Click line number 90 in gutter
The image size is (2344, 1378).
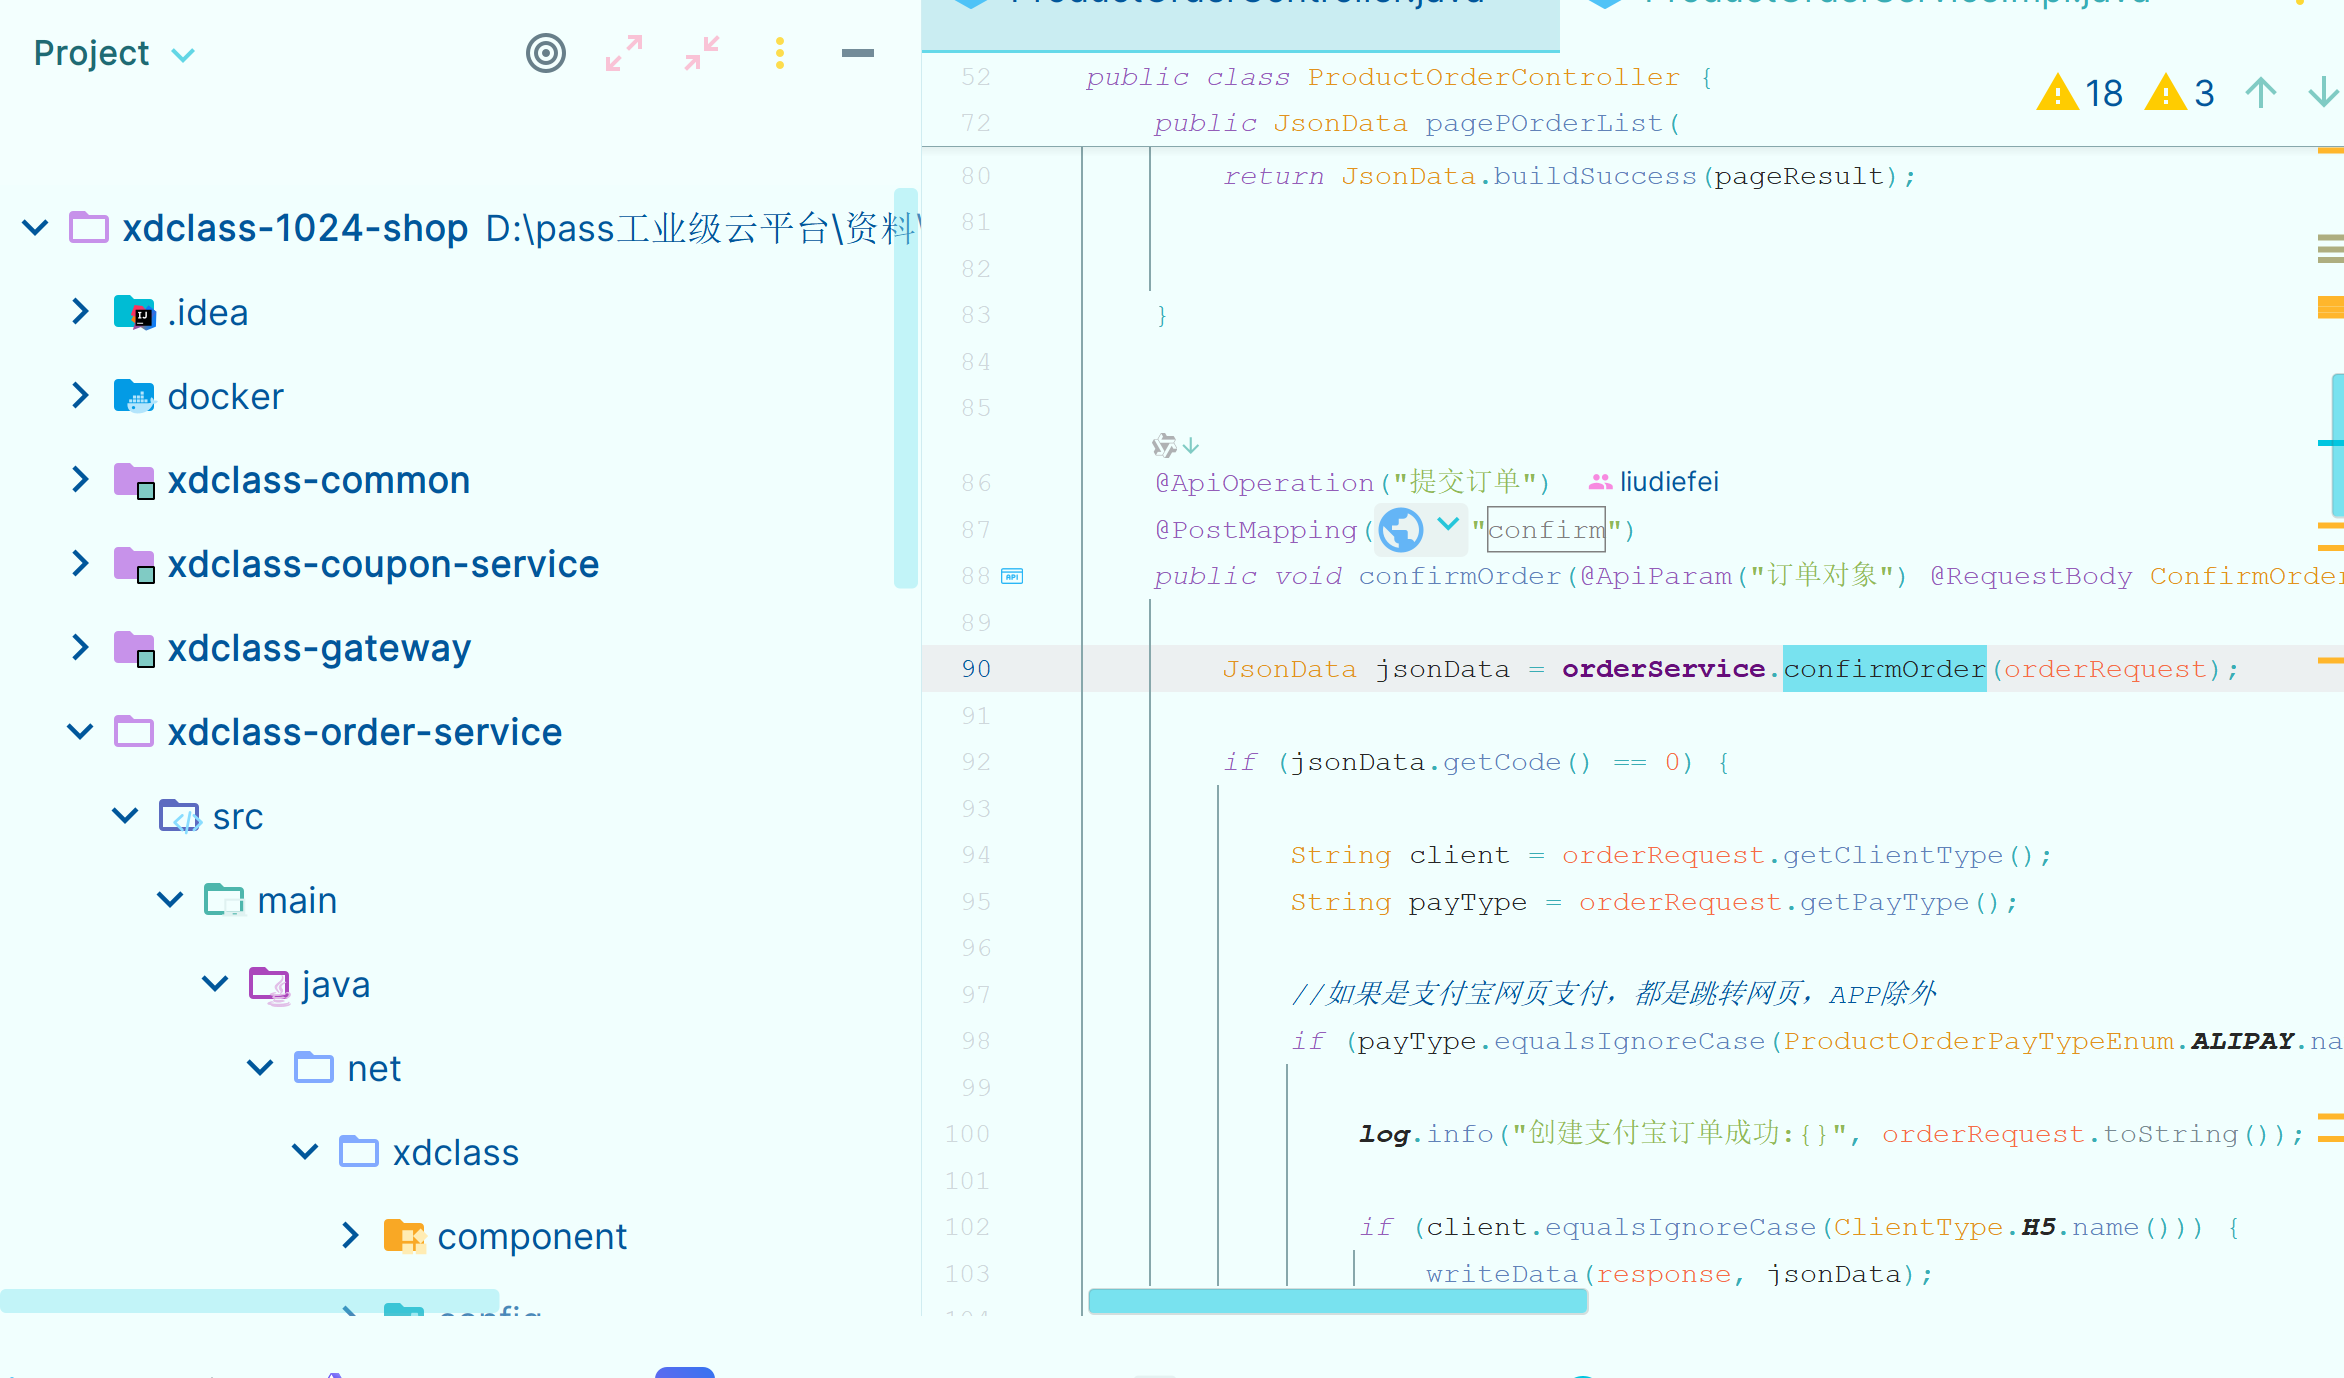(x=976, y=669)
